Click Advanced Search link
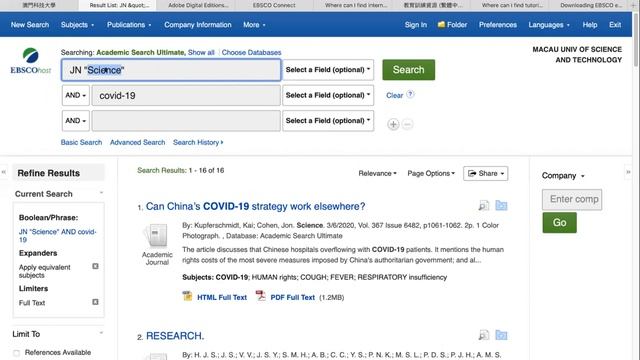Screen dimensions: 640x360 [138, 142]
